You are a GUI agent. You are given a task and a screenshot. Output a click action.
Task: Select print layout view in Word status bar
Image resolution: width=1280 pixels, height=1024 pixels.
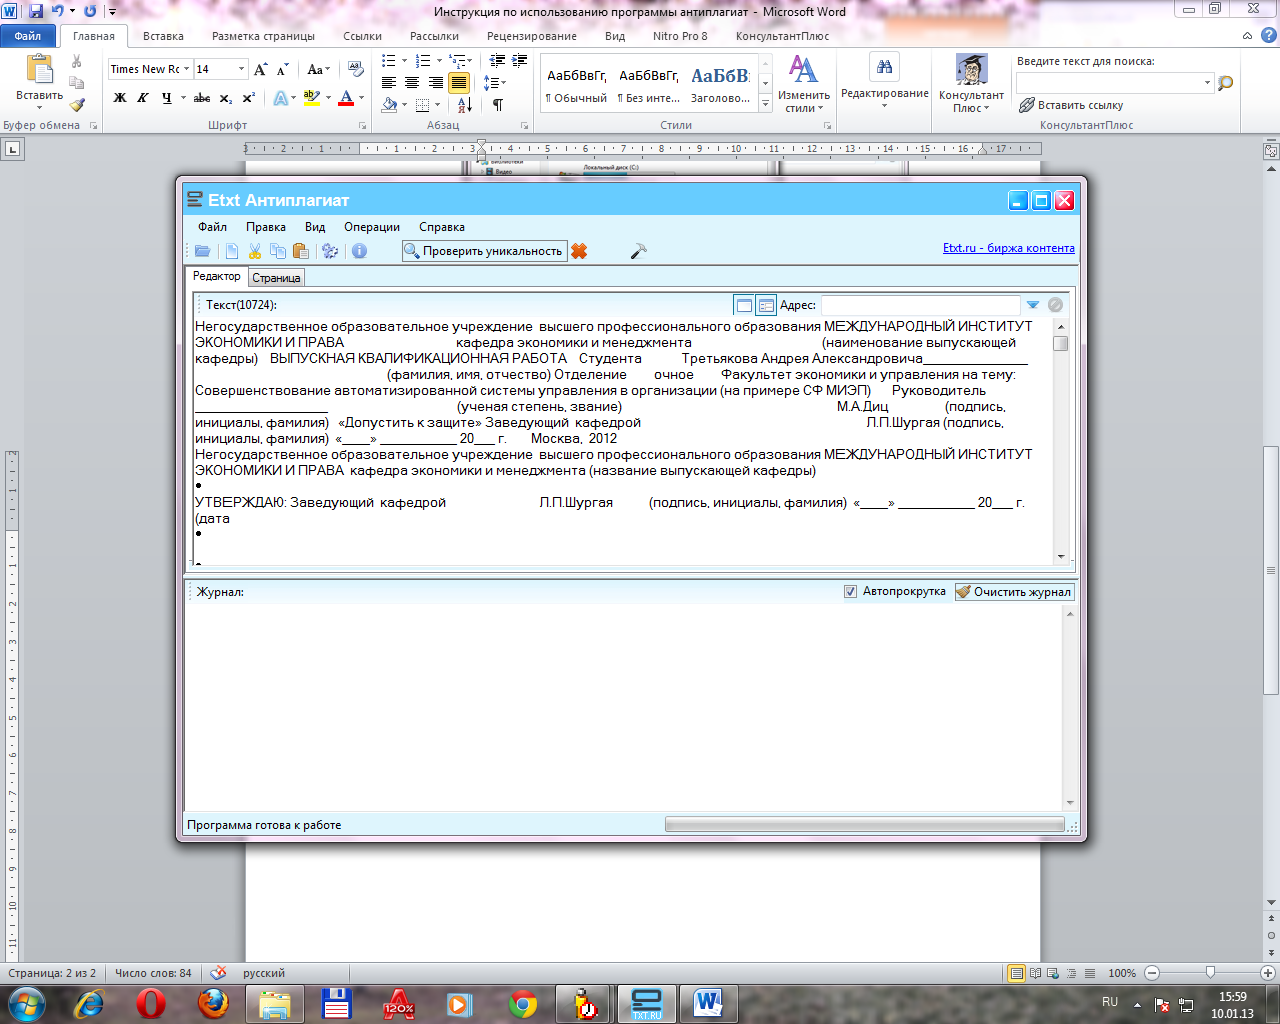[x=1017, y=973]
